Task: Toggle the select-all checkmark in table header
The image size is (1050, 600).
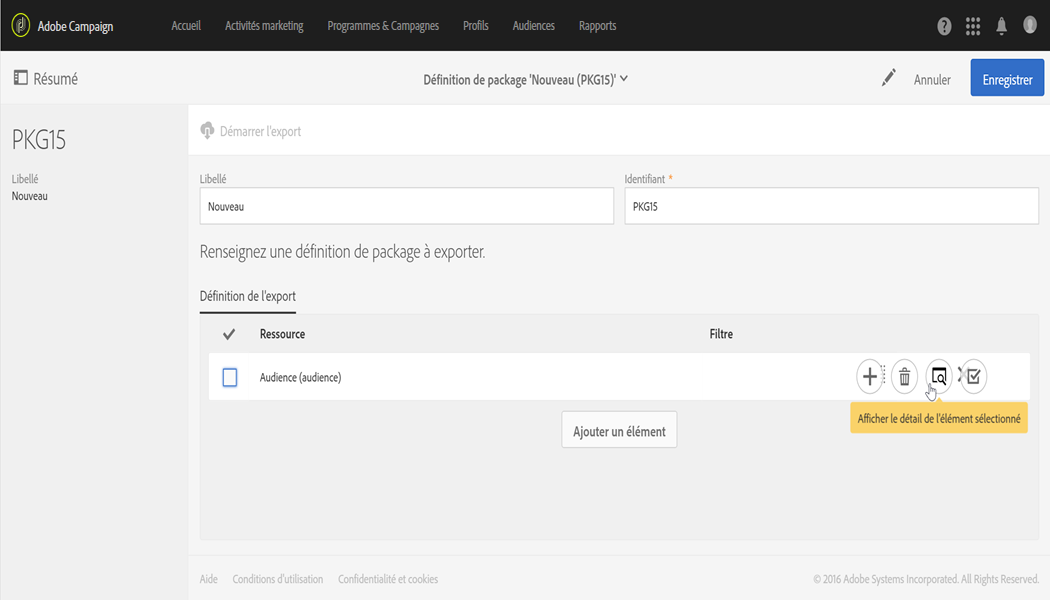Action: (228, 334)
